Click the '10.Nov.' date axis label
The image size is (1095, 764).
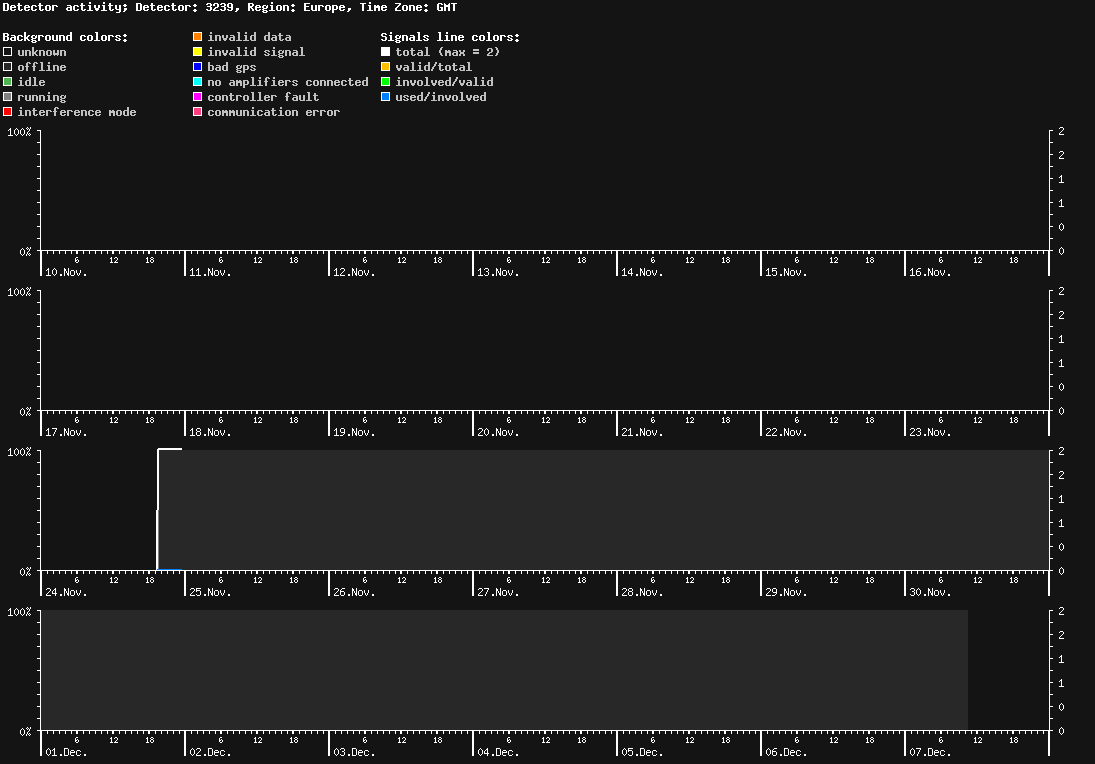pos(64,272)
